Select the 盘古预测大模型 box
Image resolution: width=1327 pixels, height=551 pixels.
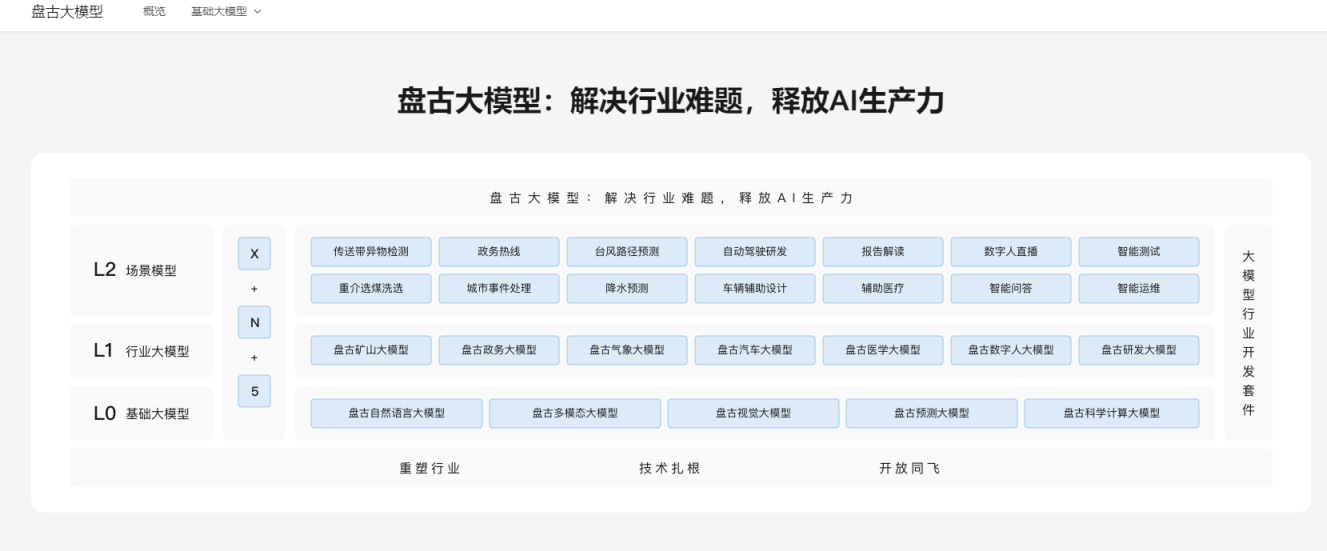(932, 413)
